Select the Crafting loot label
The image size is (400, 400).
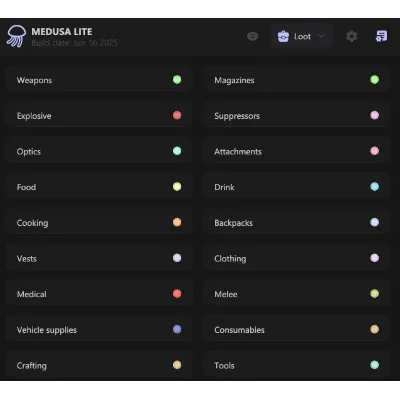pos(32,366)
